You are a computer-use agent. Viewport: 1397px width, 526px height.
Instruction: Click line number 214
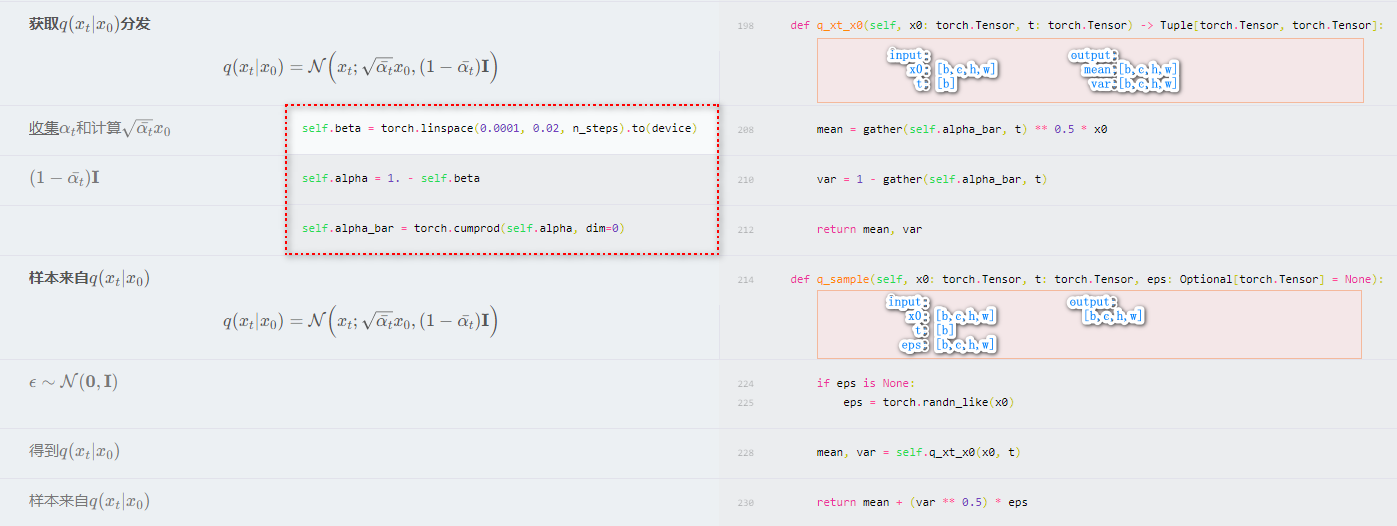[x=745, y=280]
